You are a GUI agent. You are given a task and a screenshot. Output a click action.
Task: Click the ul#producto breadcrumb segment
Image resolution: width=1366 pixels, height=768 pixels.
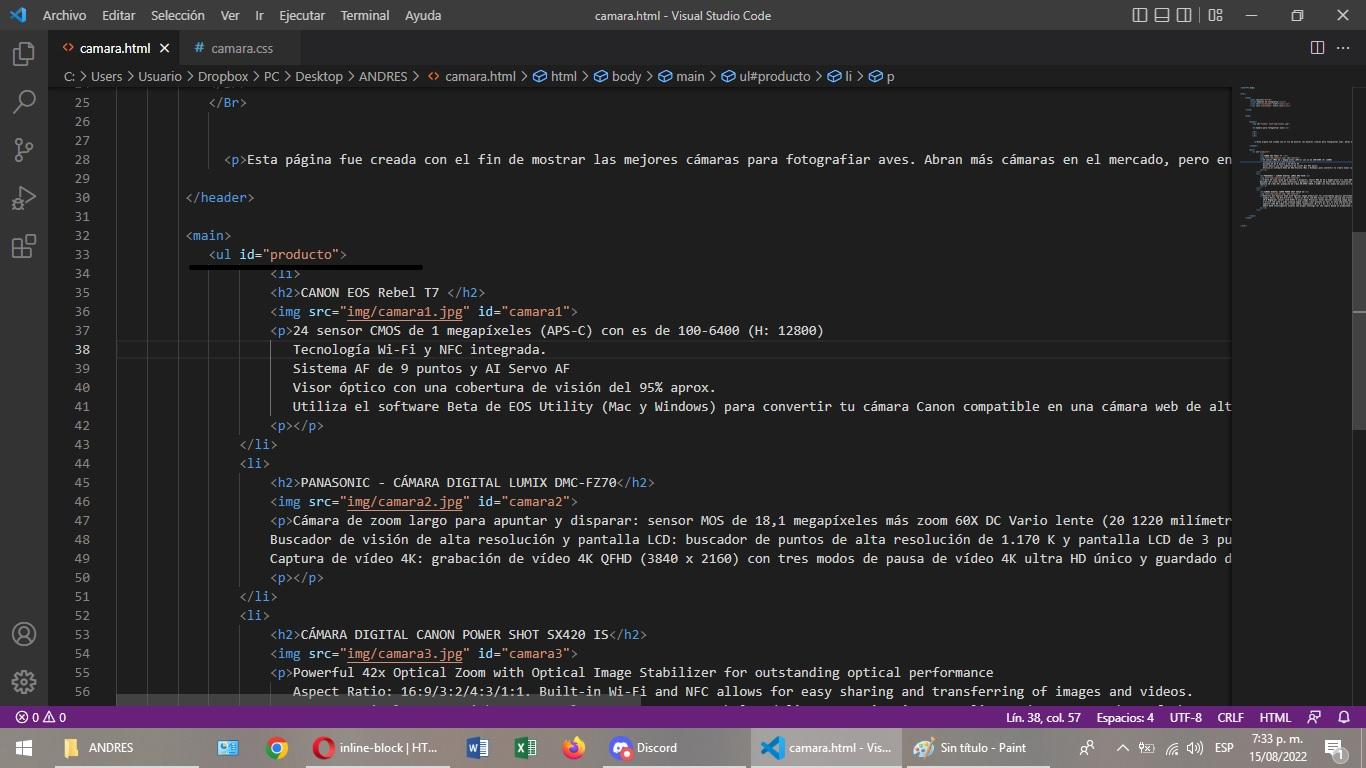(x=766, y=76)
